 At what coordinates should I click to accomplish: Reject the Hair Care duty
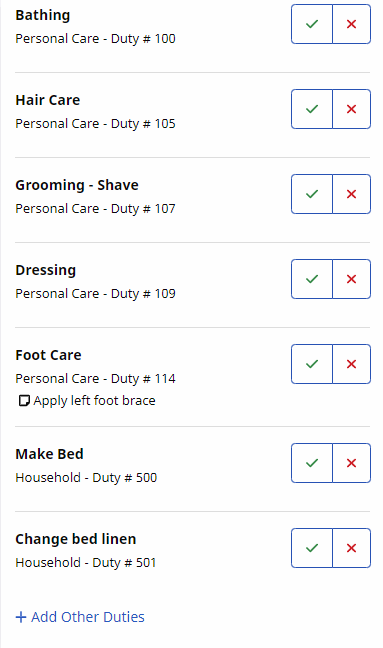pyautogui.click(x=352, y=109)
